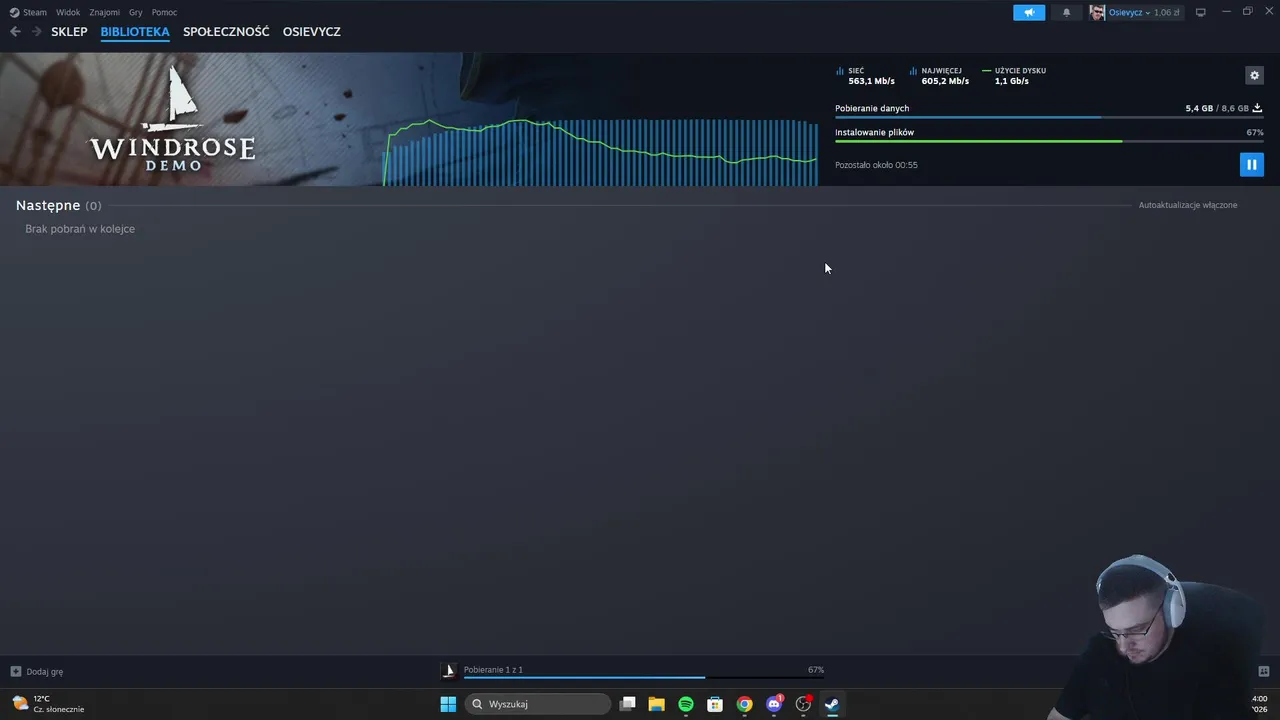This screenshot has width=1280, height=720.
Task: Open Spotify from the taskbar
Action: coord(686,704)
